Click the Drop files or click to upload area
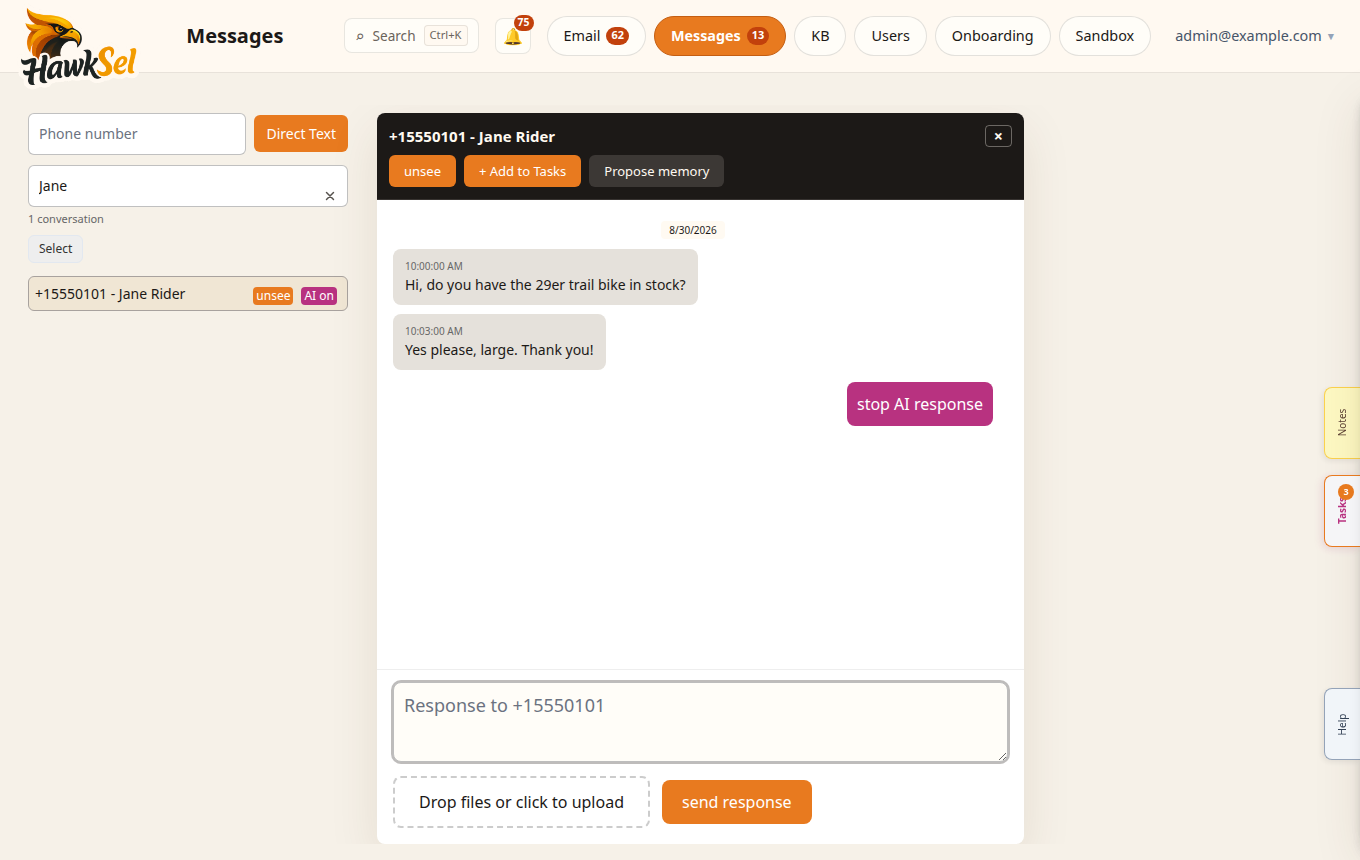The image size is (1360, 860). (521, 802)
